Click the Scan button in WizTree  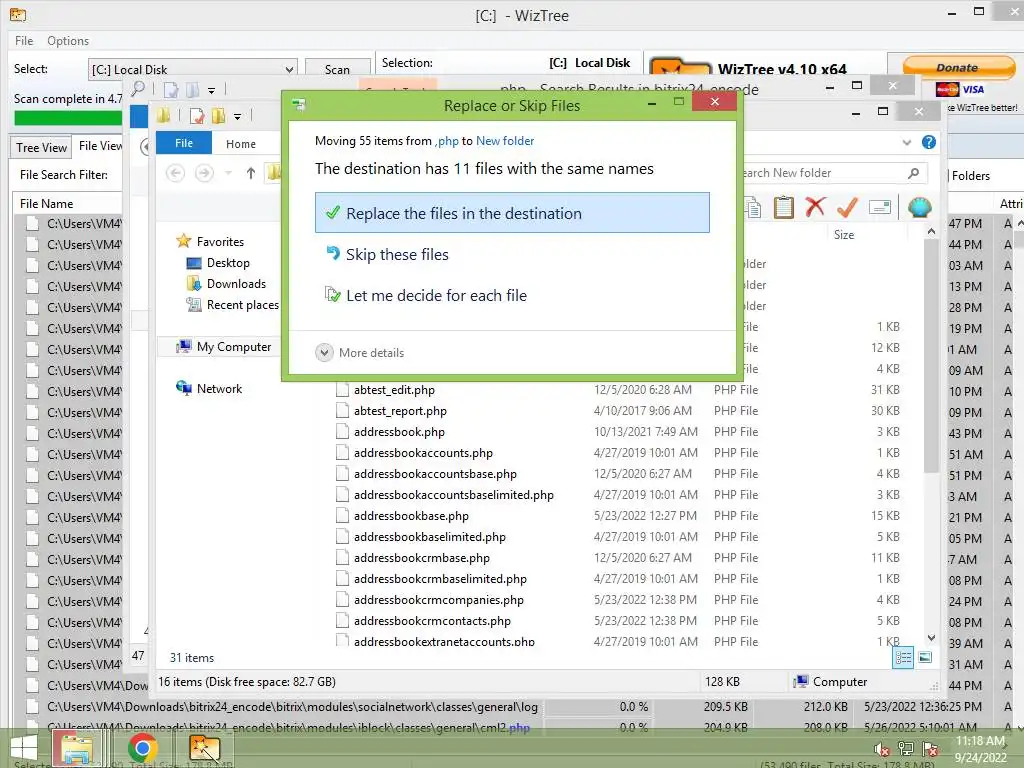tap(337, 69)
